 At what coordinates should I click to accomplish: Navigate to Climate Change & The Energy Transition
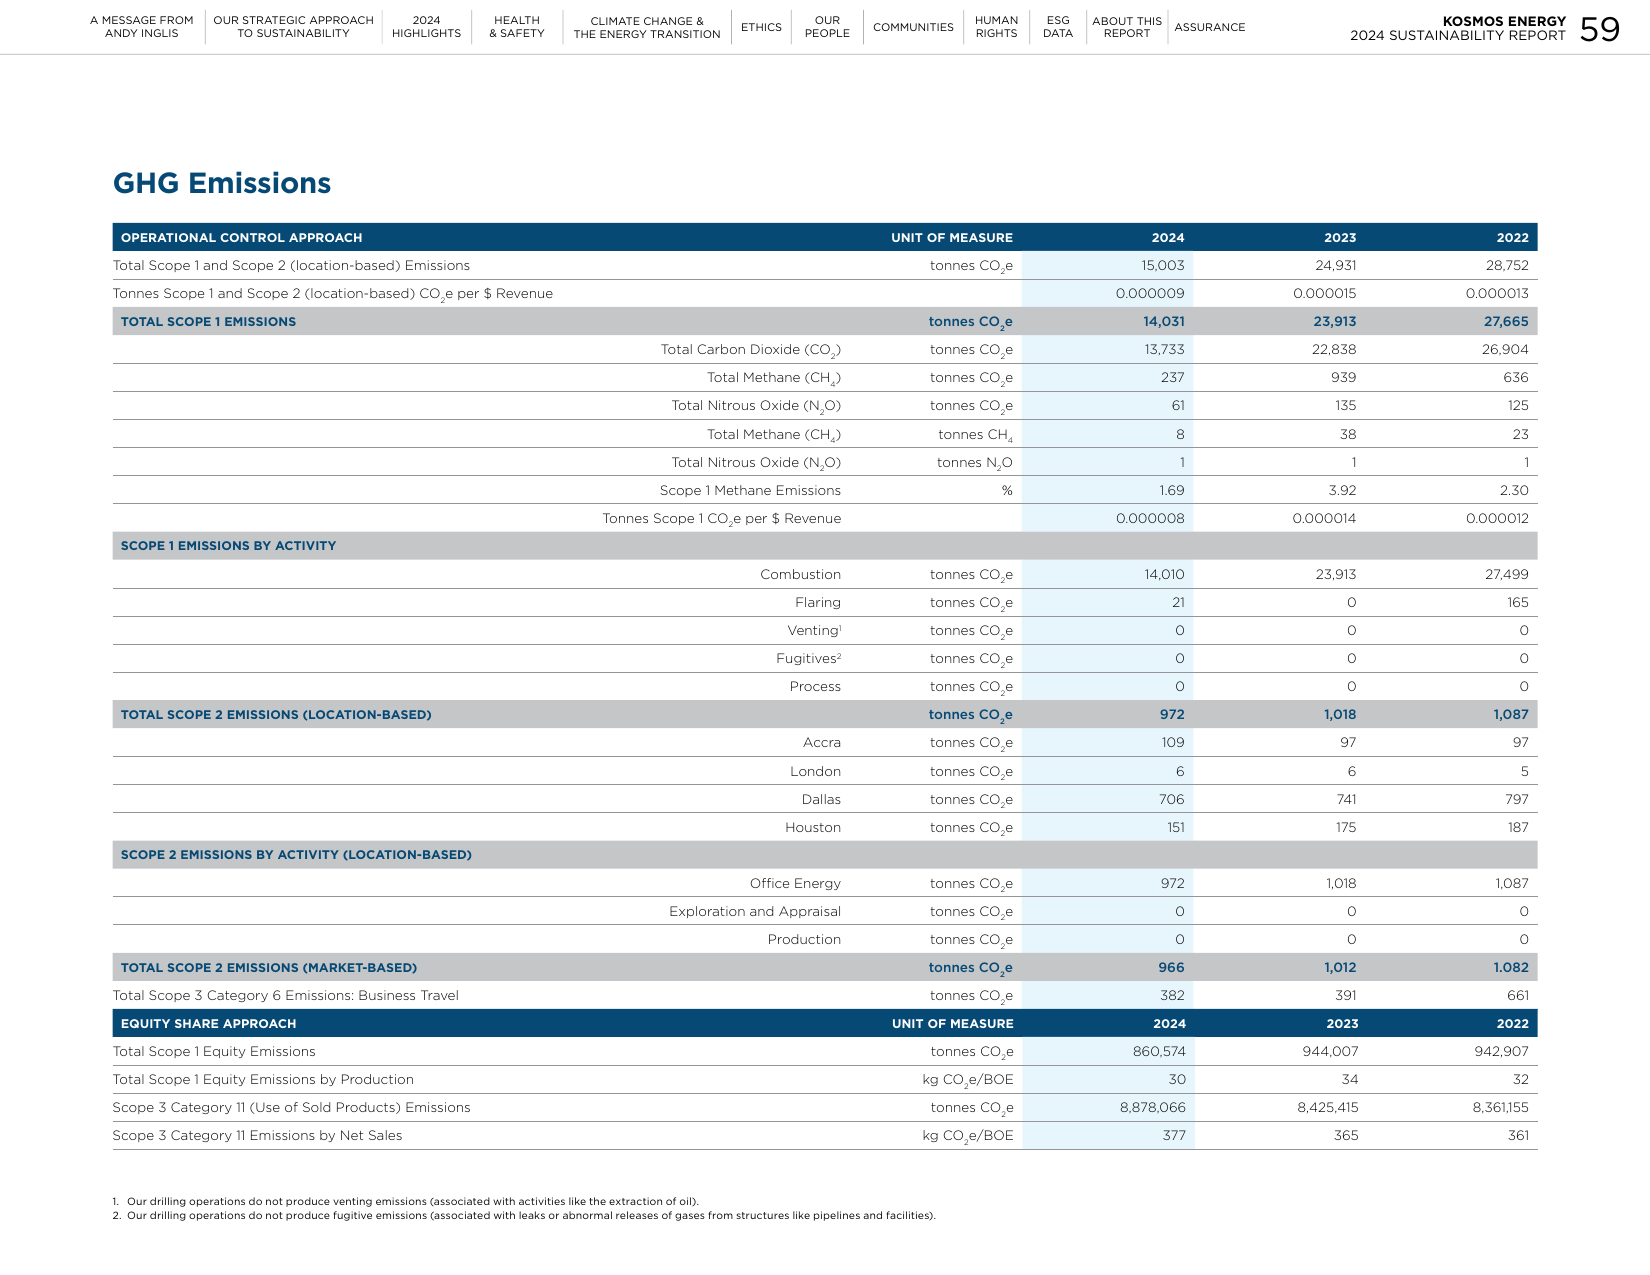(x=647, y=27)
